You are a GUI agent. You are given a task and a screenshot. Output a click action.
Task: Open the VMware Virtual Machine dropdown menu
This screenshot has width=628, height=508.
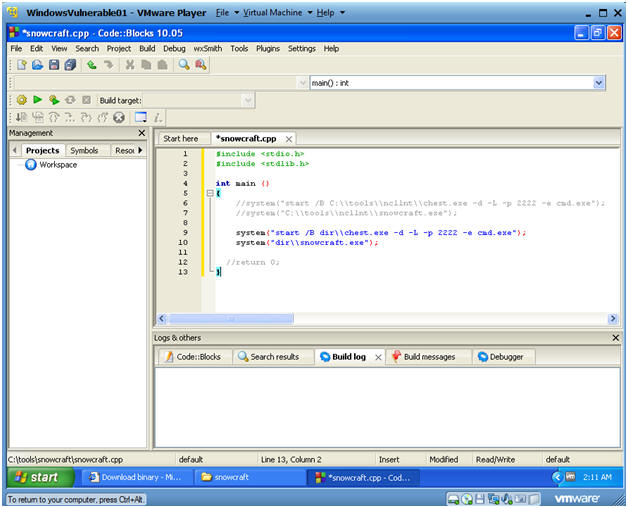point(278,13)
